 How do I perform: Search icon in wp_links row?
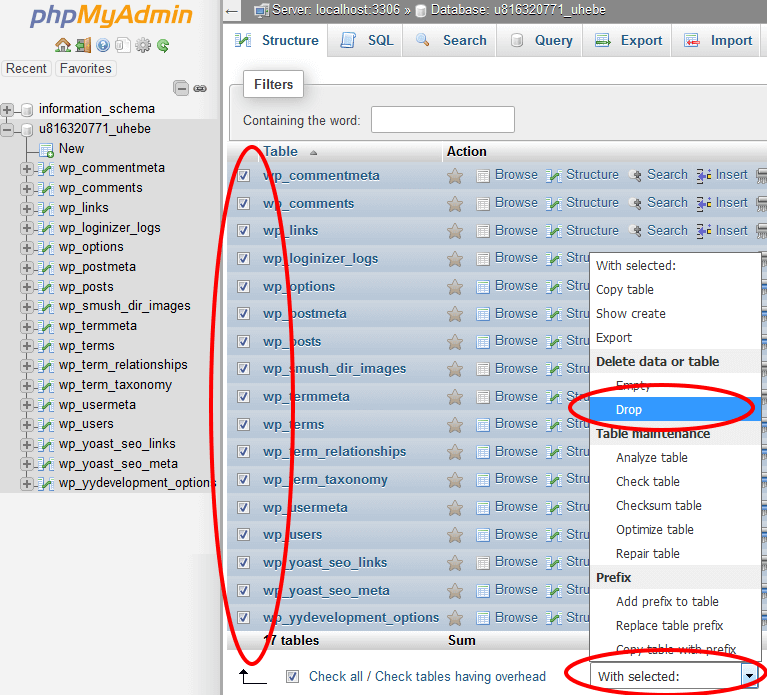click(635, 231)
